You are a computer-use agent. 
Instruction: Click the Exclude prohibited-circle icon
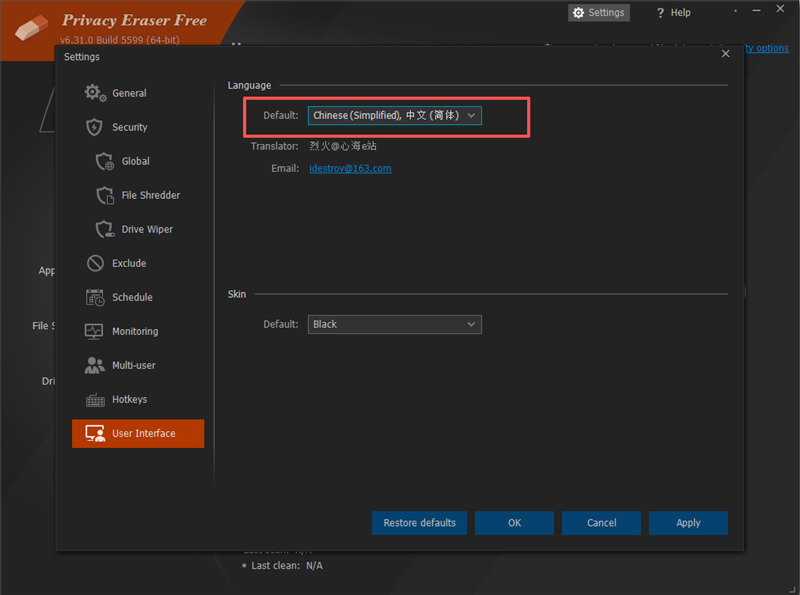(95, 263)
